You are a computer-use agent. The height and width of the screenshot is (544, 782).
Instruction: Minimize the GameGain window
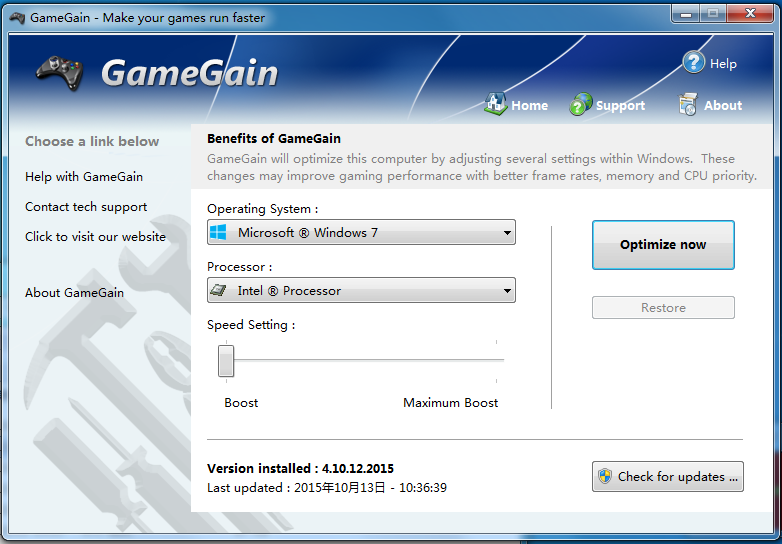686,14
